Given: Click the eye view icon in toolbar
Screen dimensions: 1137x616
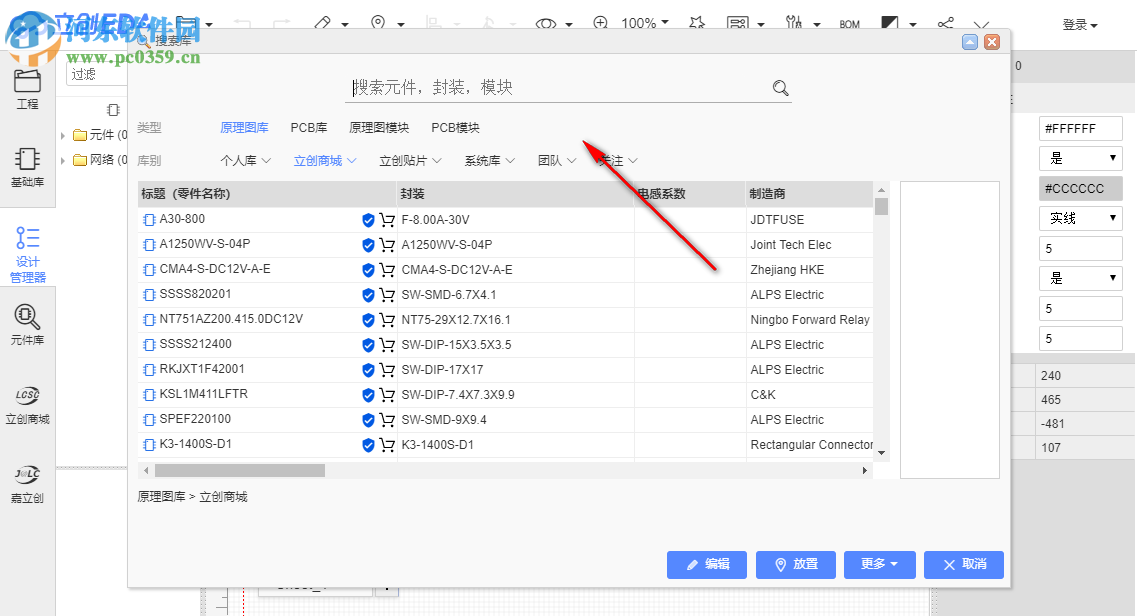Looking at the screenshot, I should click(x=545, y=23).
